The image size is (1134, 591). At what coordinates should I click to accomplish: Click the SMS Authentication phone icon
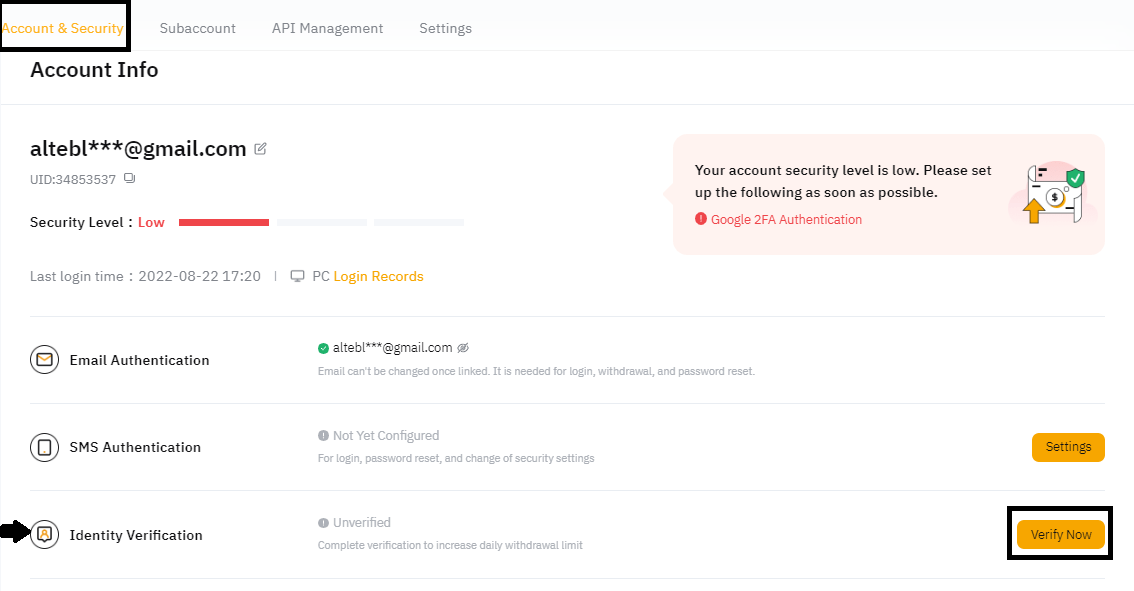click(x=44, y=447)
